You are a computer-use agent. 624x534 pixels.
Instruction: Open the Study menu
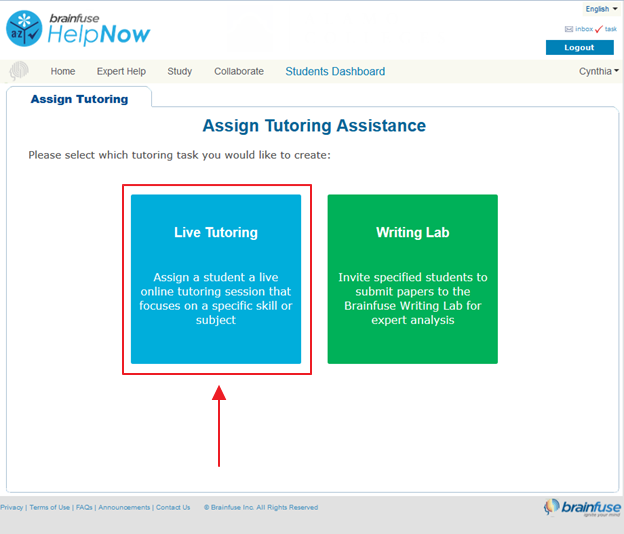[180, 71]
